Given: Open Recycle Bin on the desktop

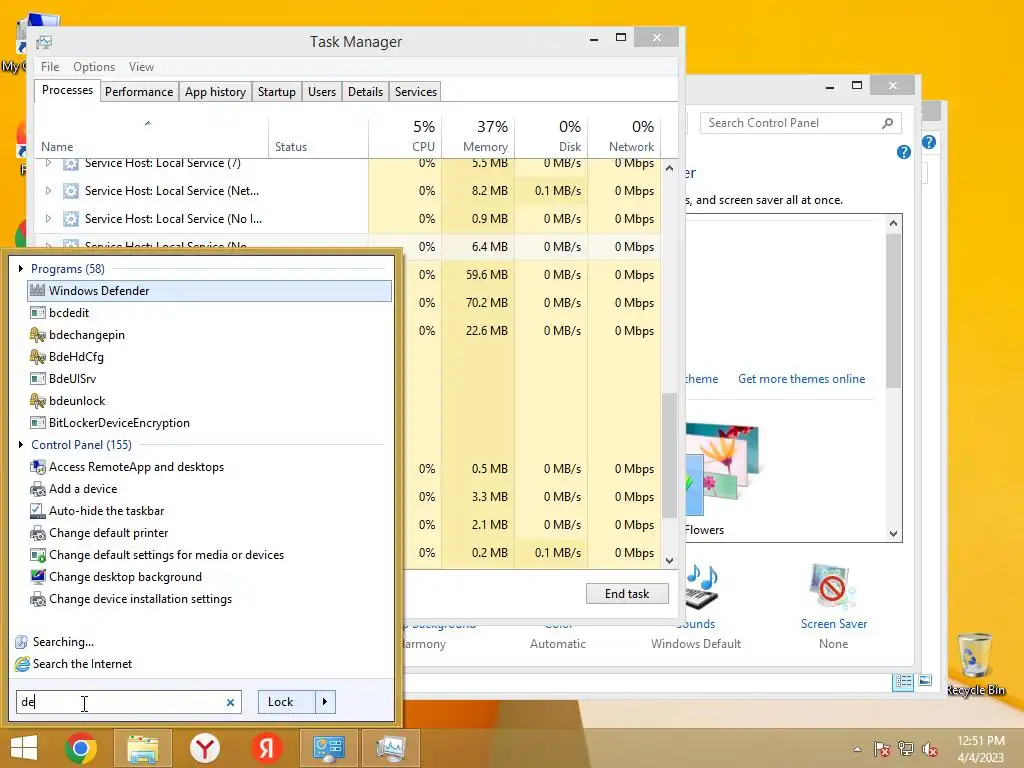Looking at the screenshot, I should pos(975,663).
